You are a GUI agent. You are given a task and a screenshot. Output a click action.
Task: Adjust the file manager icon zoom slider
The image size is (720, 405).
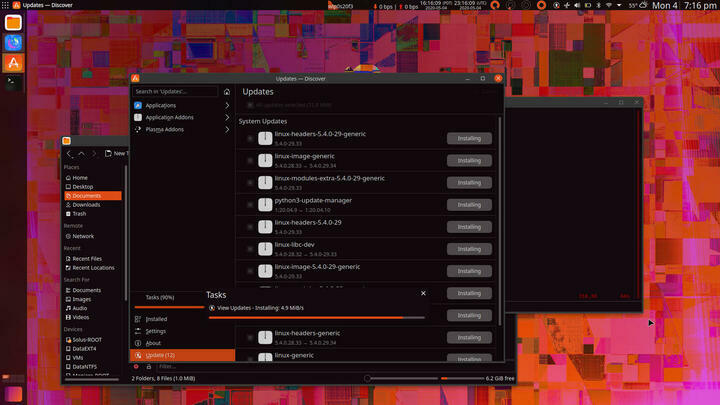pos(400,378)
